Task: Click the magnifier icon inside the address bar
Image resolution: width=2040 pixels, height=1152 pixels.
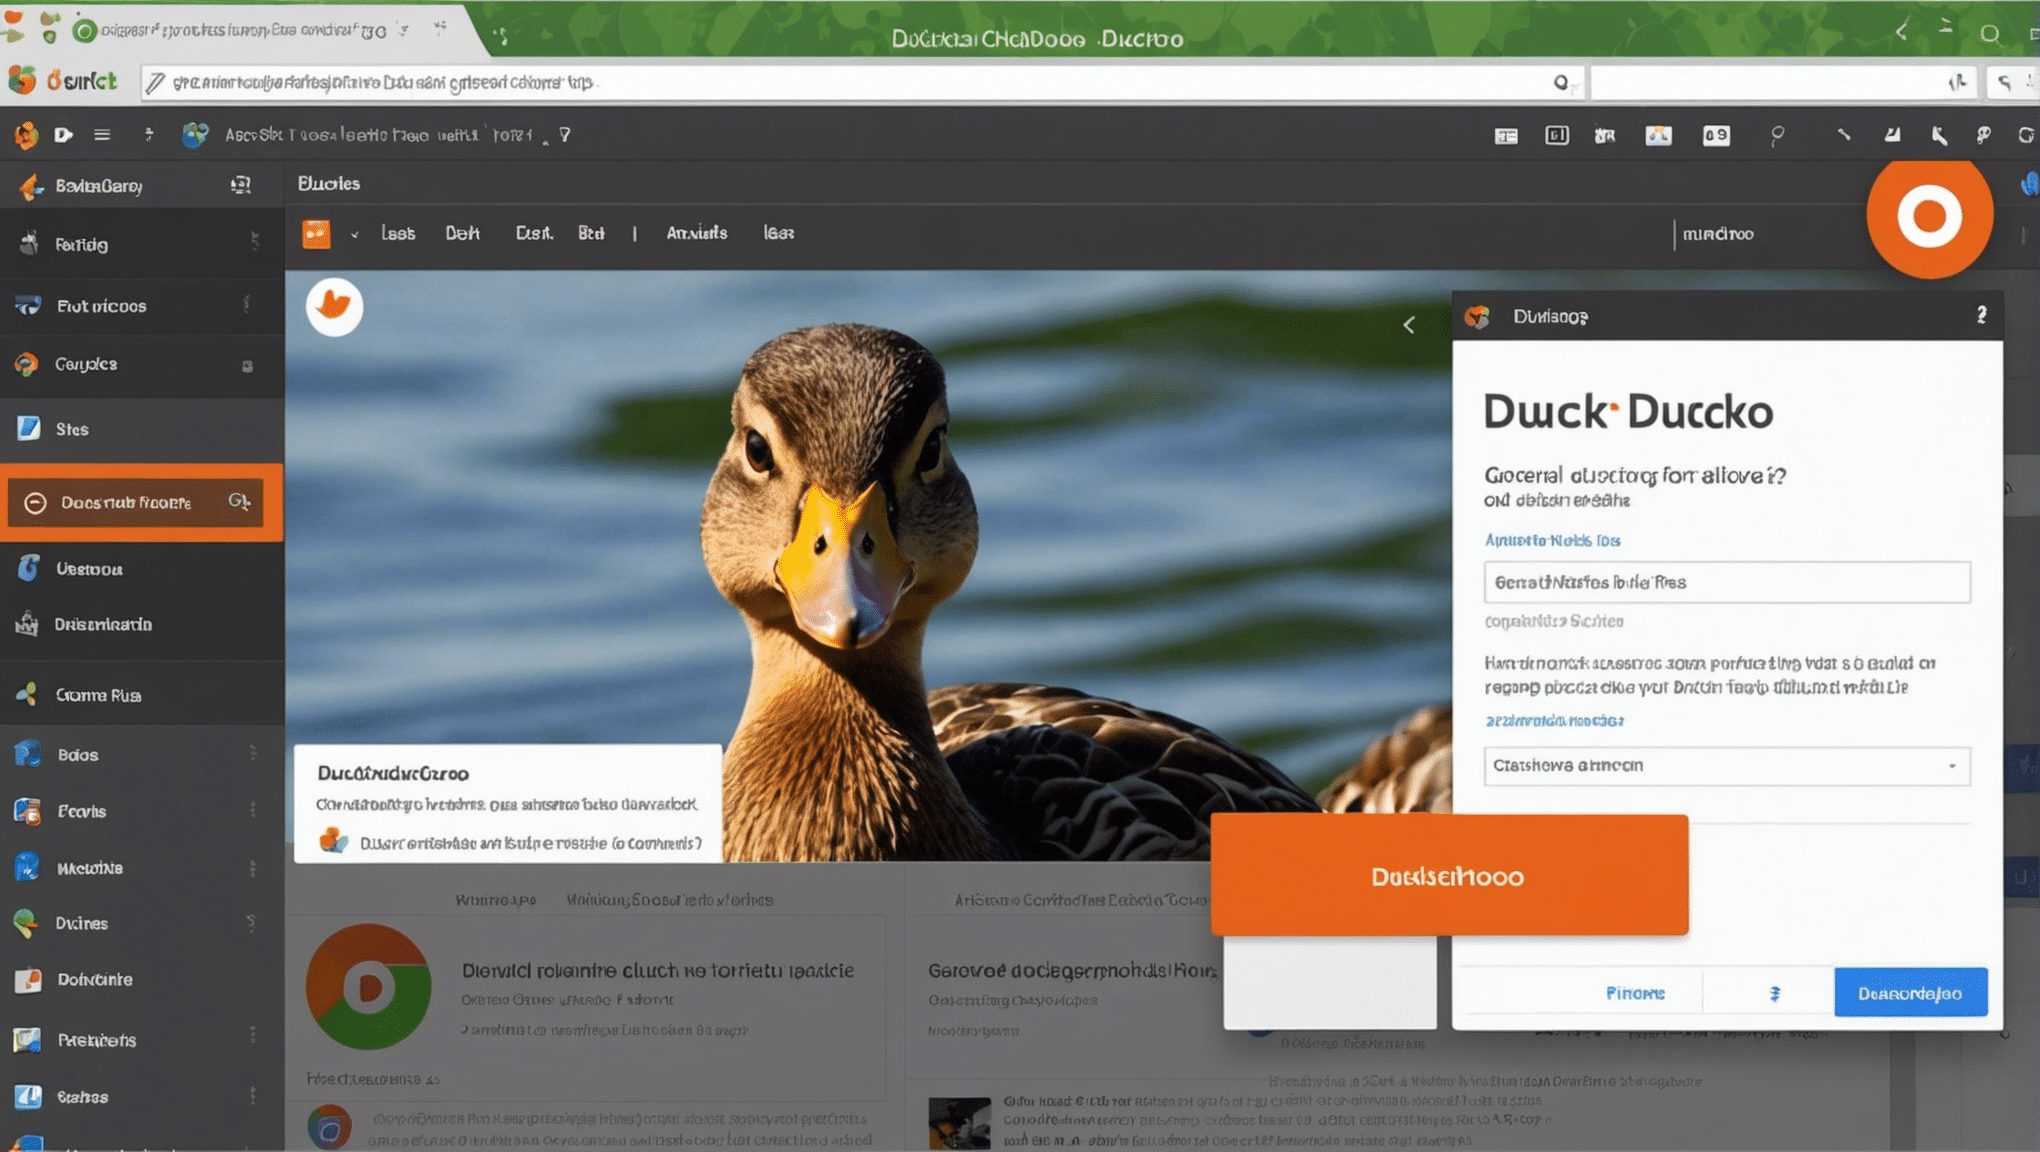Action: pos(1561,83)
